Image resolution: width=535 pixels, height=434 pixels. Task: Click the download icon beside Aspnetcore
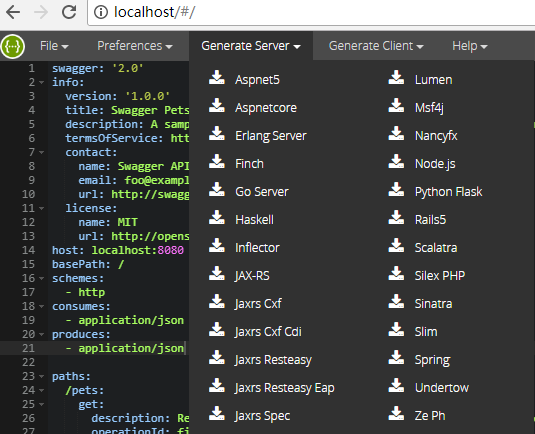tap(217, 105)
